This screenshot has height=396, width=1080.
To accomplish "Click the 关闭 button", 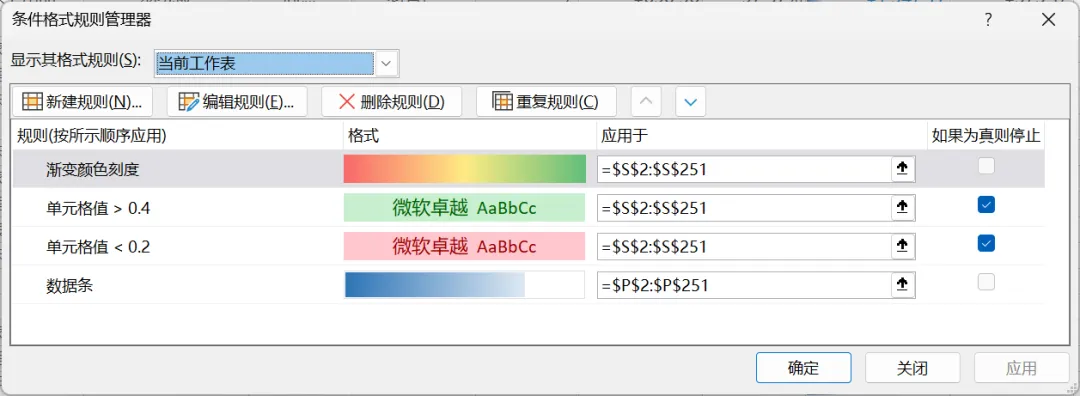I will (x=913, y=368).
